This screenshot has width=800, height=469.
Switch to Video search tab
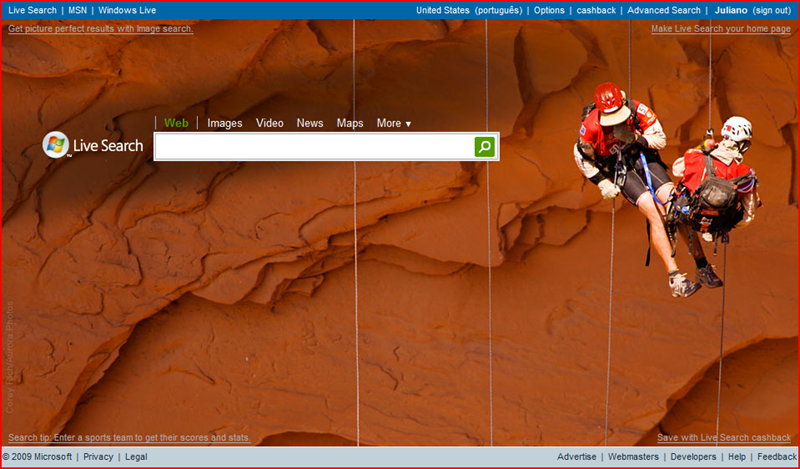(x=269, y=123)
